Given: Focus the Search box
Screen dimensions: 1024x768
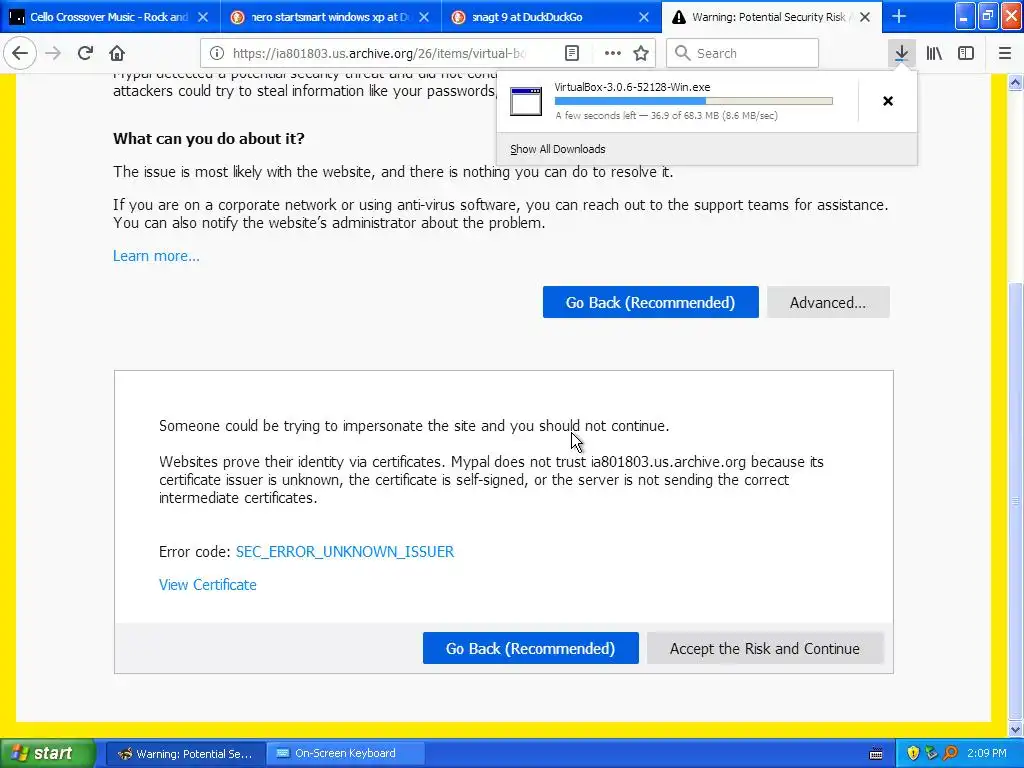Looking at the screenshot, I should (742, 54).
